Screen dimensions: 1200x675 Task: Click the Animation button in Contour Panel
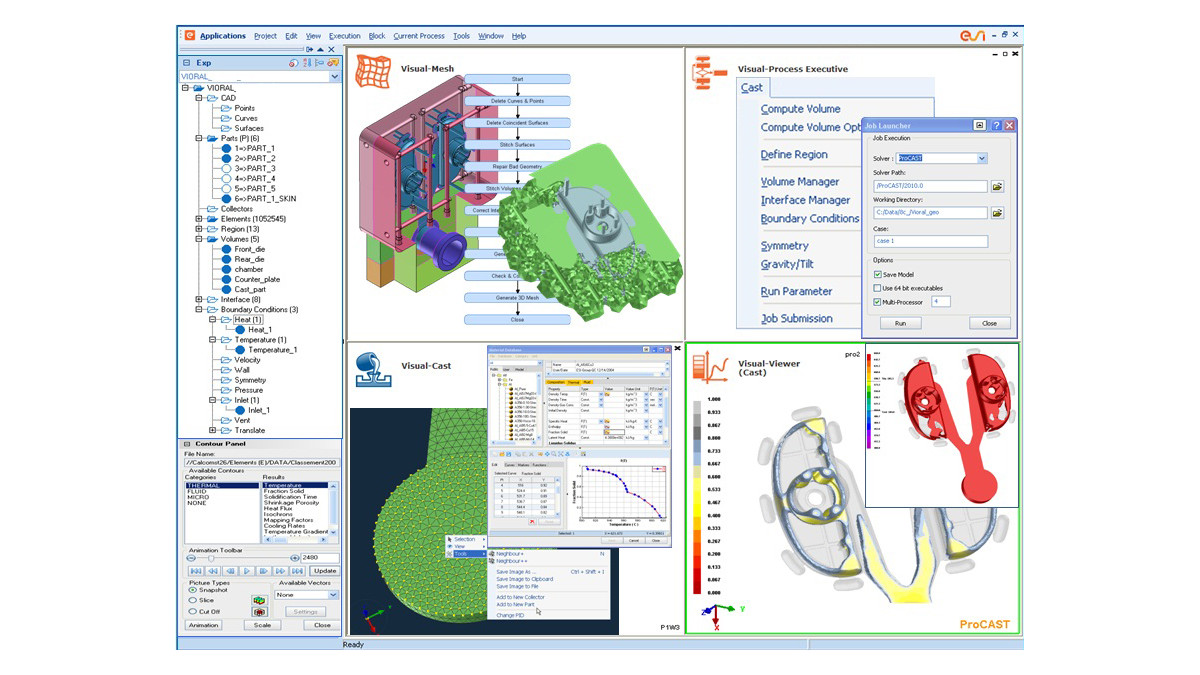(204, 625)
